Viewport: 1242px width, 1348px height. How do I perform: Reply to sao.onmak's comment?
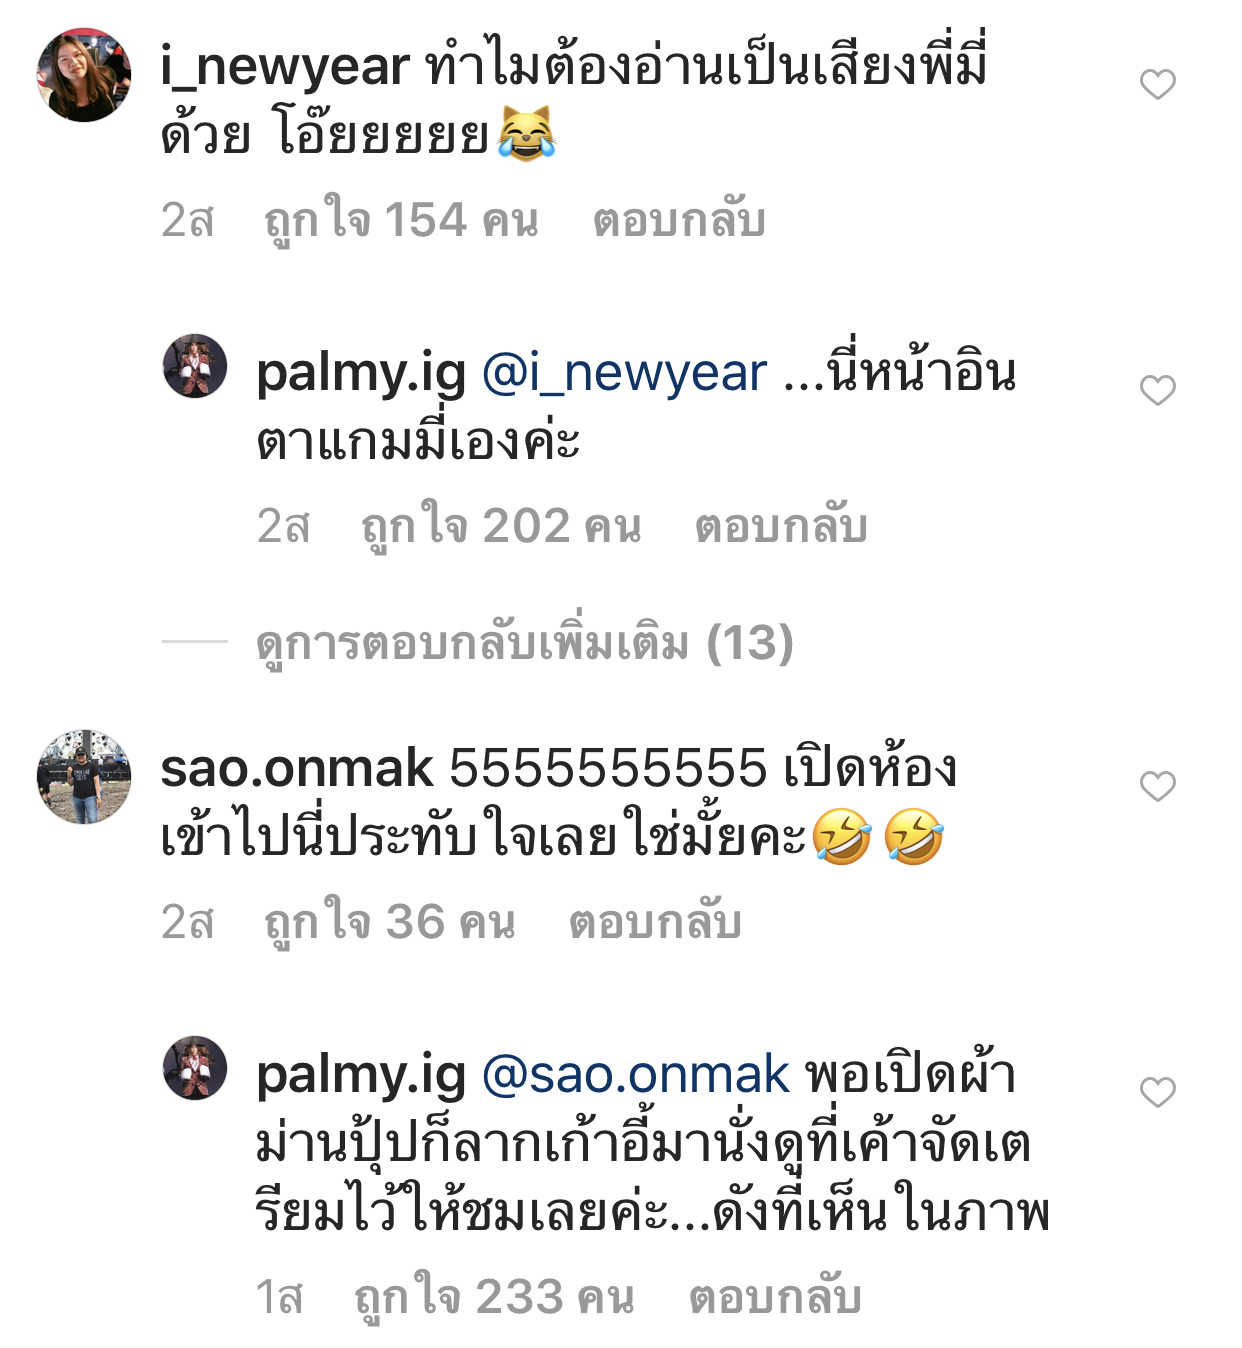coord(655,922)
